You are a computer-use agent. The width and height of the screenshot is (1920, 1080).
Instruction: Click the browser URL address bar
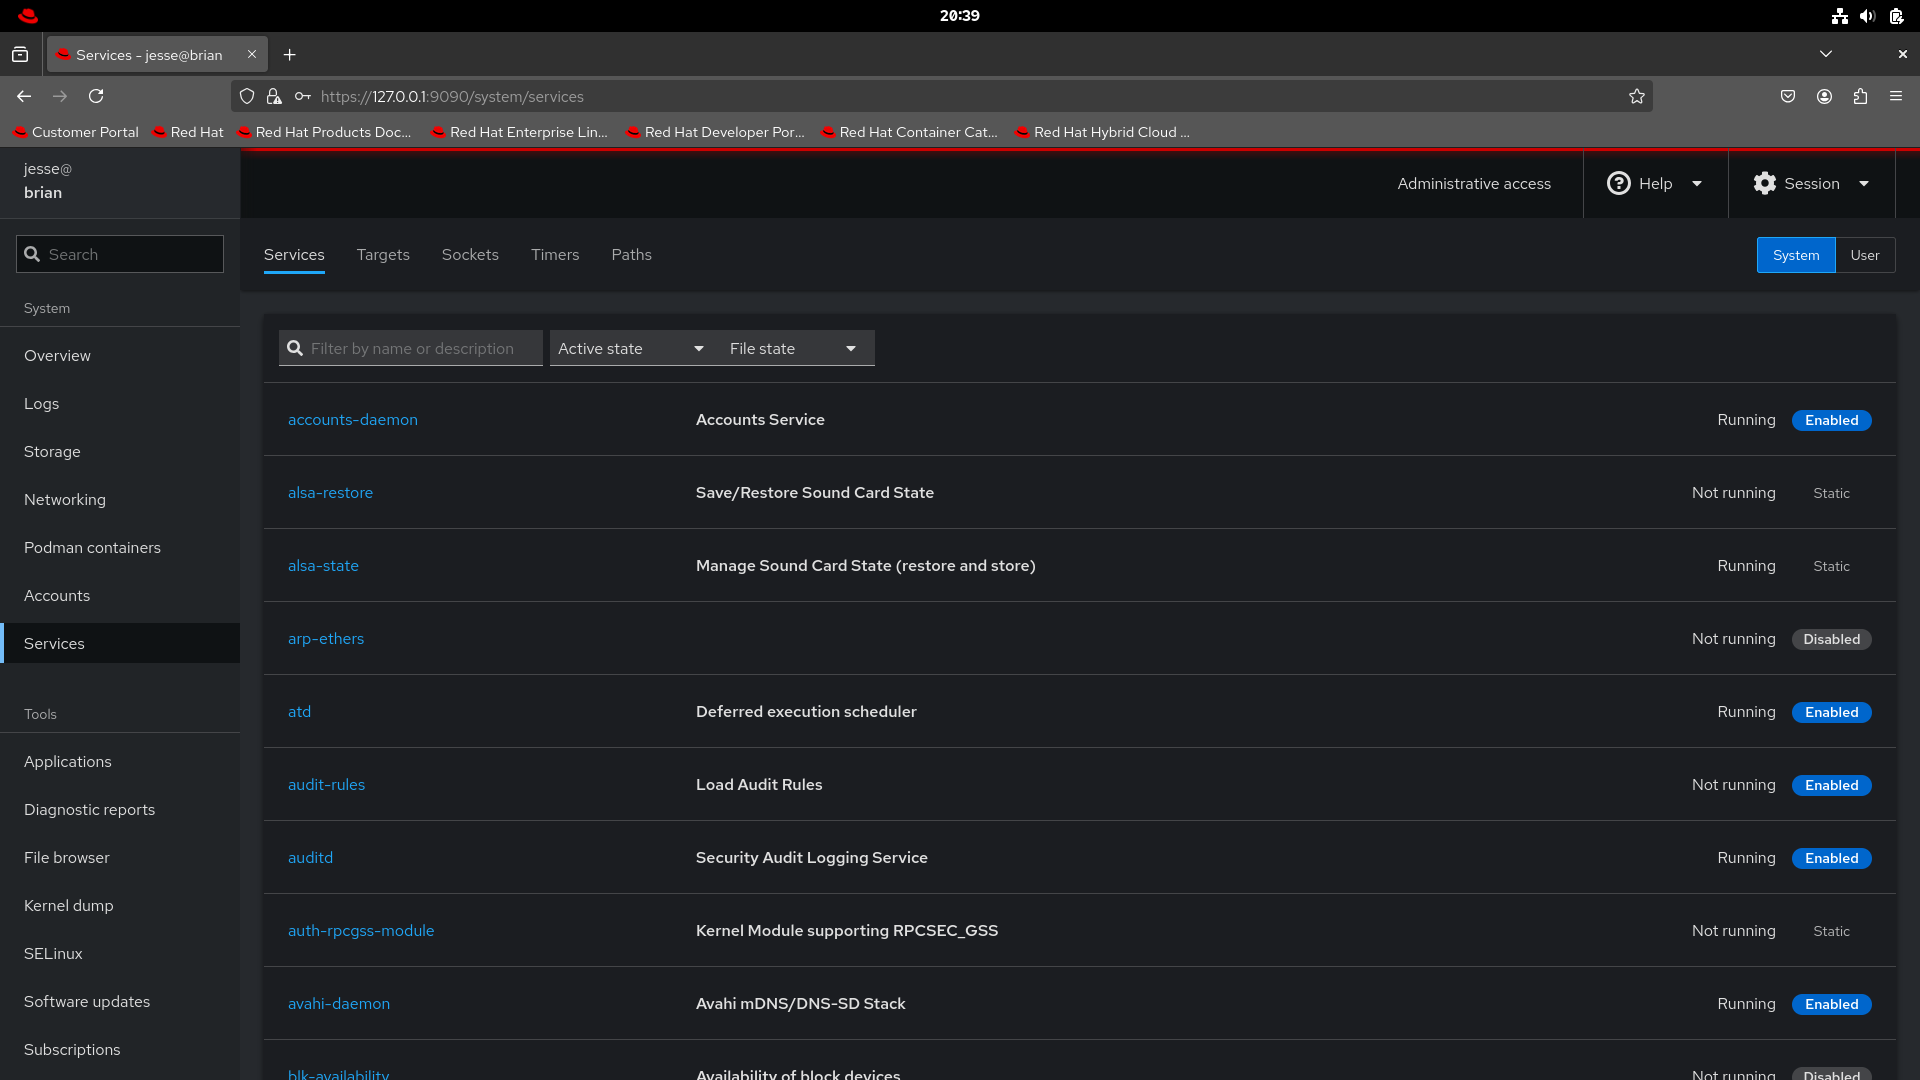(x=940, y=96)
